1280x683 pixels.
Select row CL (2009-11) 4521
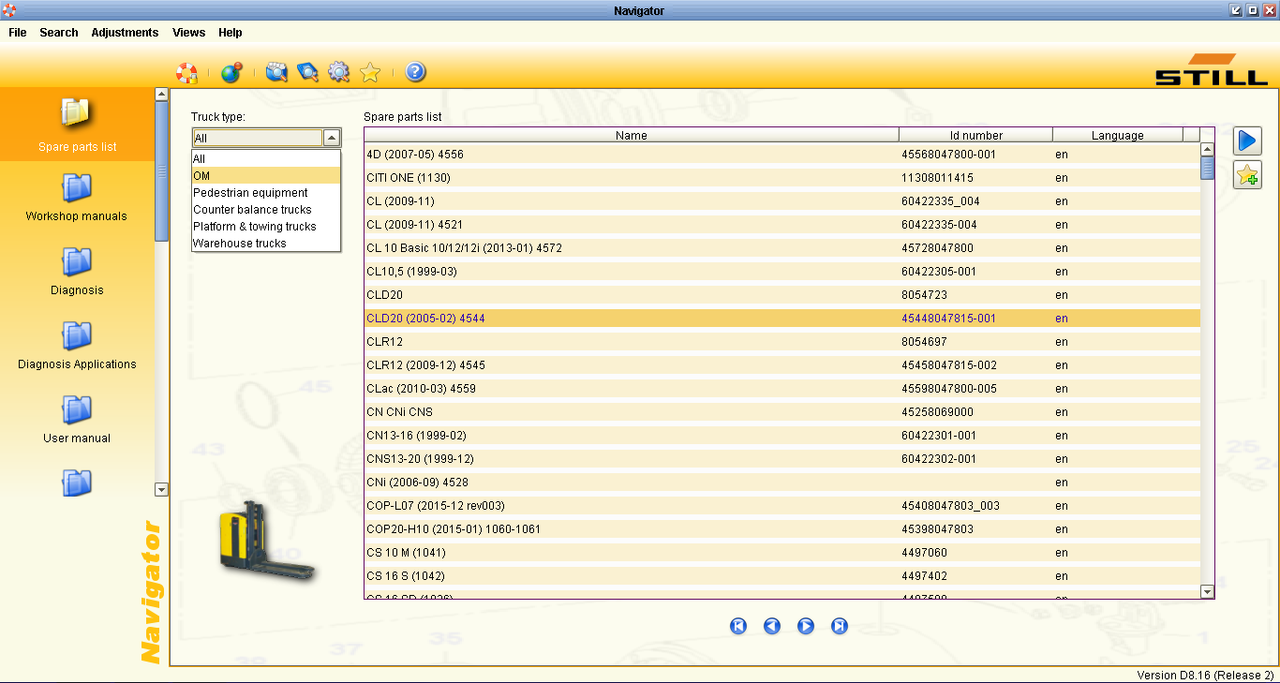pos(782,225)
